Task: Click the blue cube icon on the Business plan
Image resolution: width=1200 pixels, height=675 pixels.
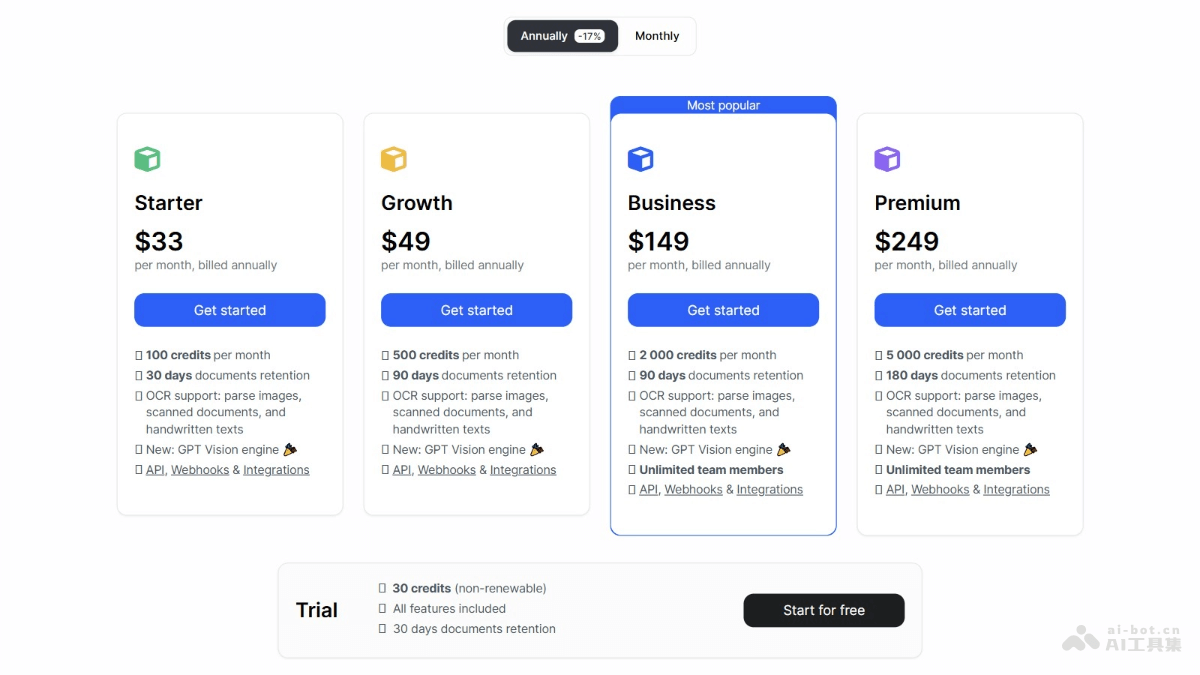Action: pos(640,158)
